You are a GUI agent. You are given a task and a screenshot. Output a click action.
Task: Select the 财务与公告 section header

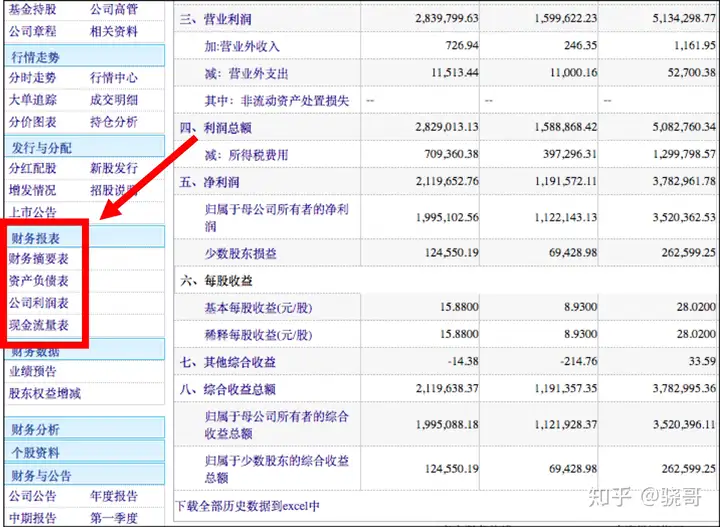84,475
